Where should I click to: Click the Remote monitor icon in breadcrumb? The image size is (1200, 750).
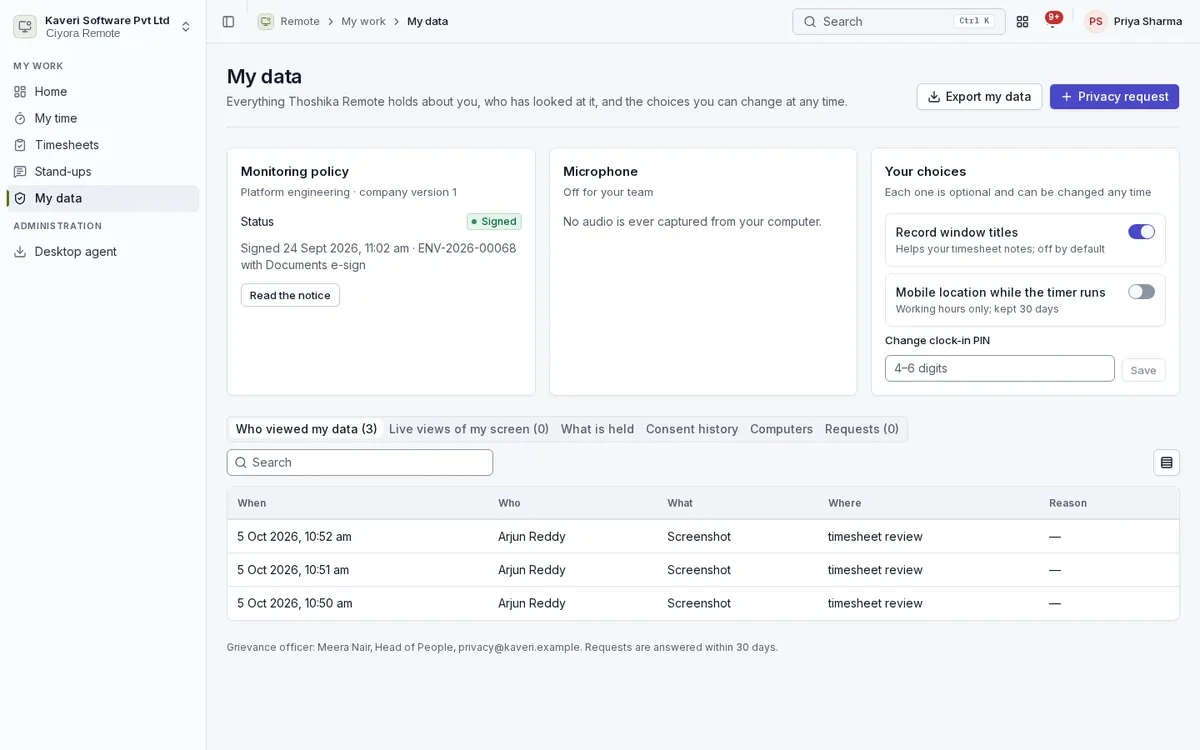coord(265,21)
